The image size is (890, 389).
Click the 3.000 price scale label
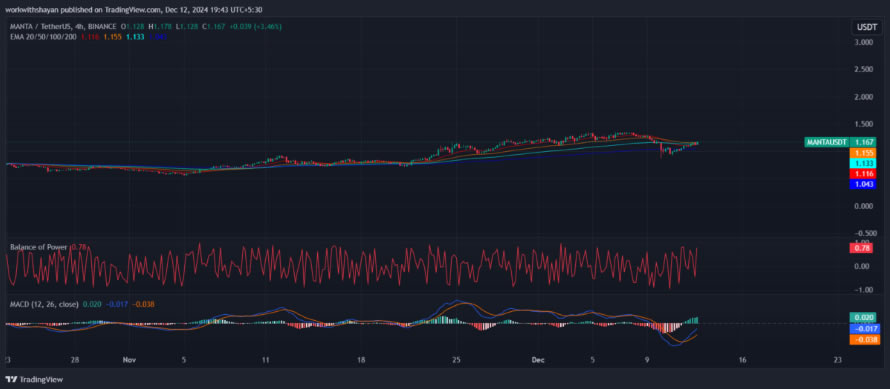[863, 42]
